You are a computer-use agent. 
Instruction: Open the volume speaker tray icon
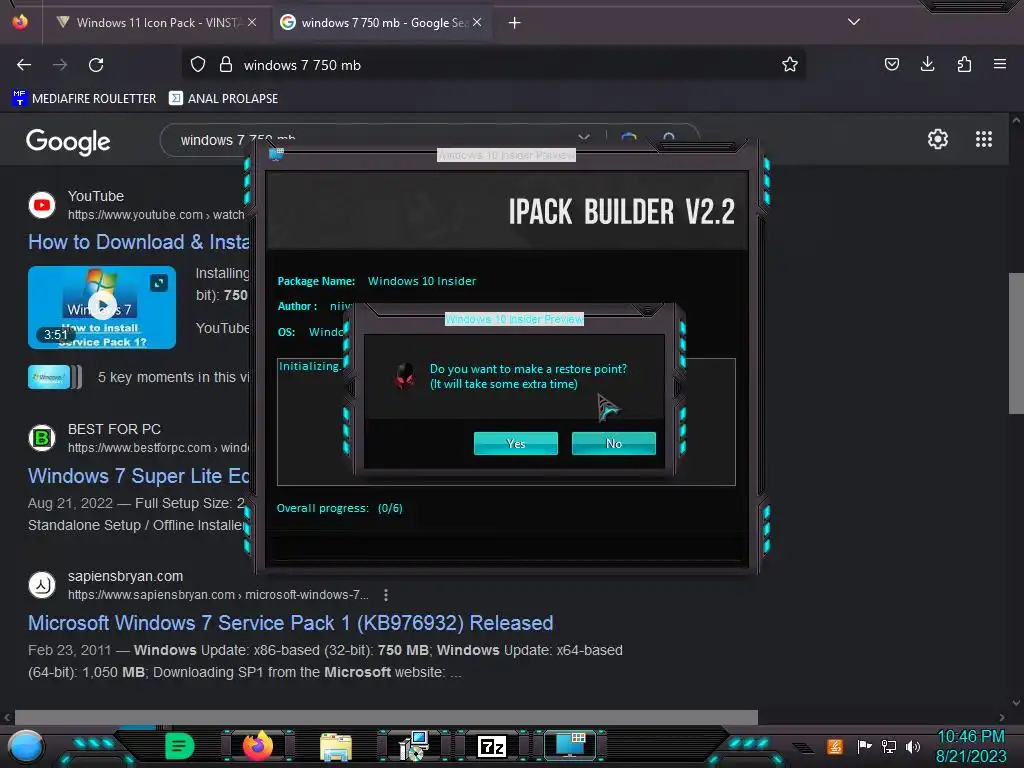pos(913,746)
